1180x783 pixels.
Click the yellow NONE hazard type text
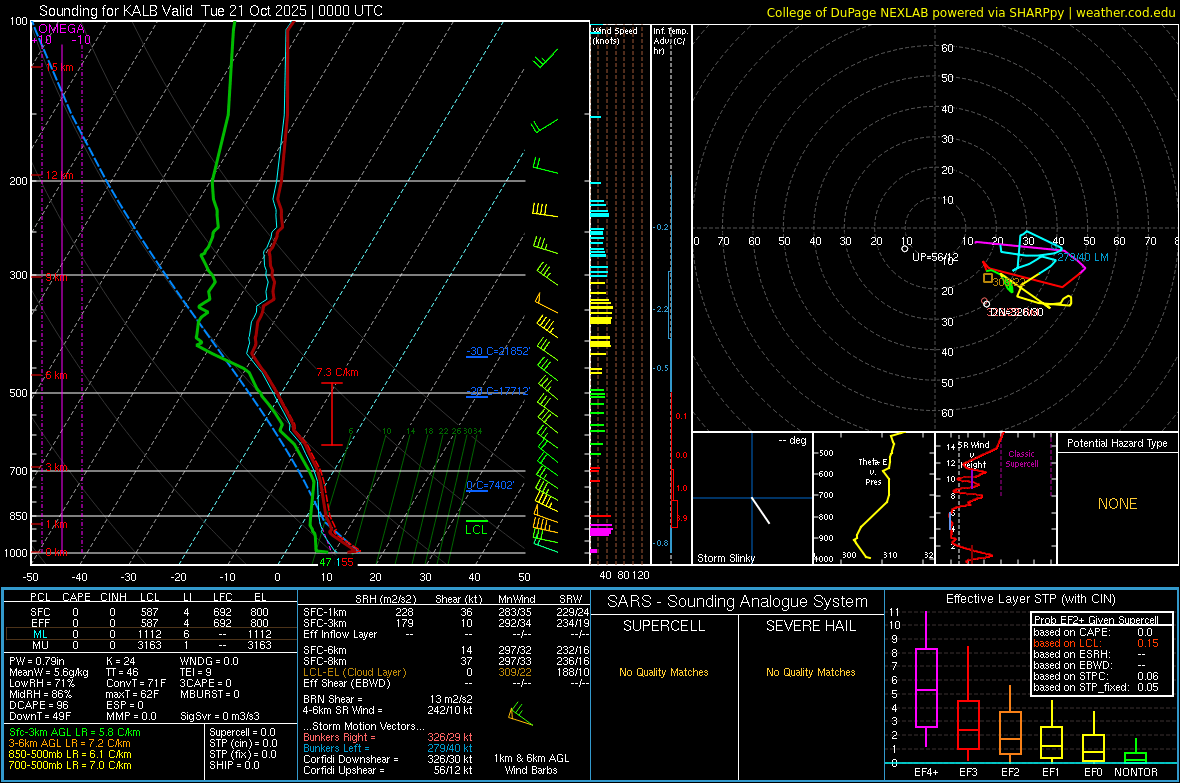coord(1117,504)
